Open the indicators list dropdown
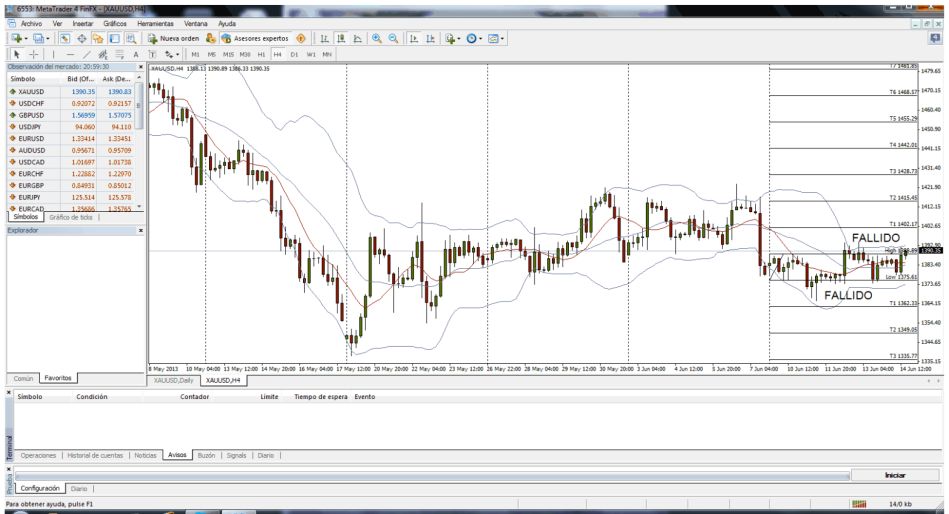Viewport: 949px width, 514px height. click(x=459, y=38)
